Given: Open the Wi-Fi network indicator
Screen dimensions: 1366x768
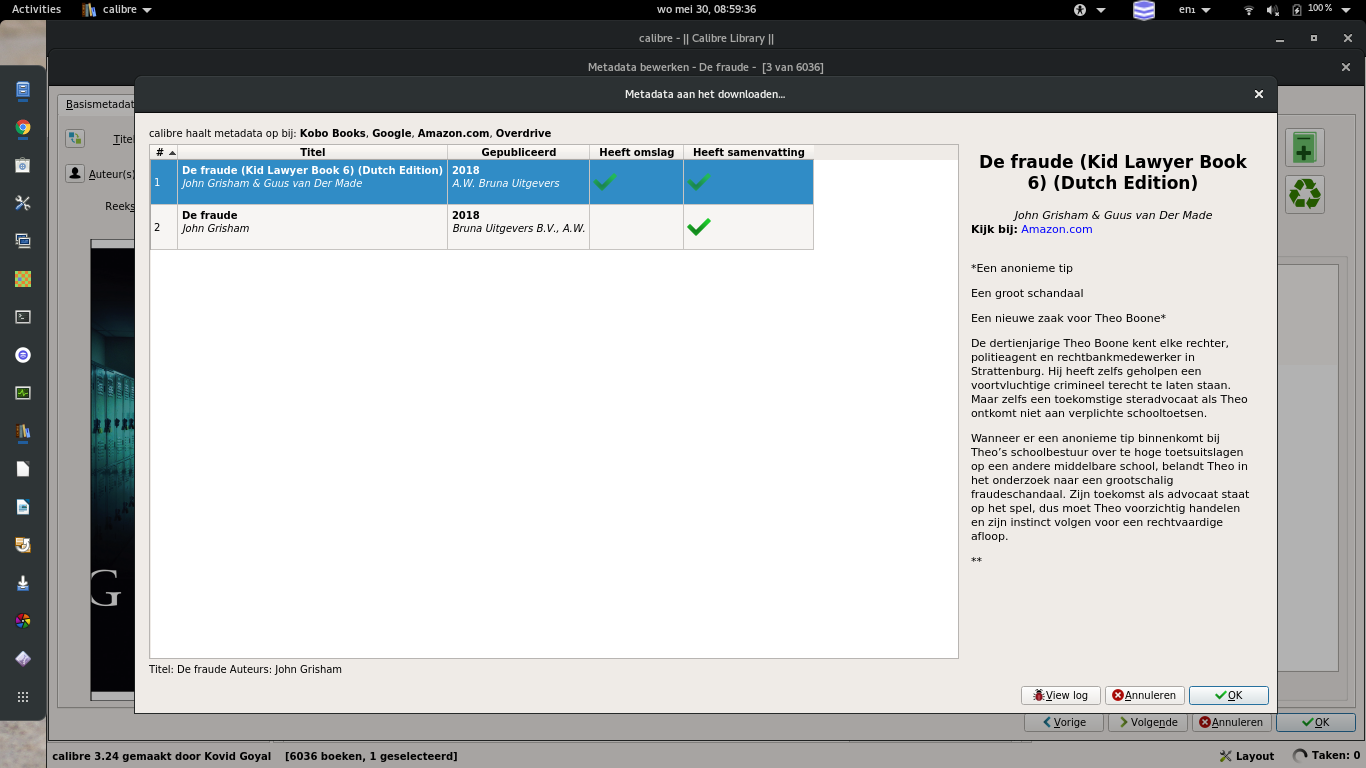Looking at the screenshot, I should click(x=1248, y=10).
